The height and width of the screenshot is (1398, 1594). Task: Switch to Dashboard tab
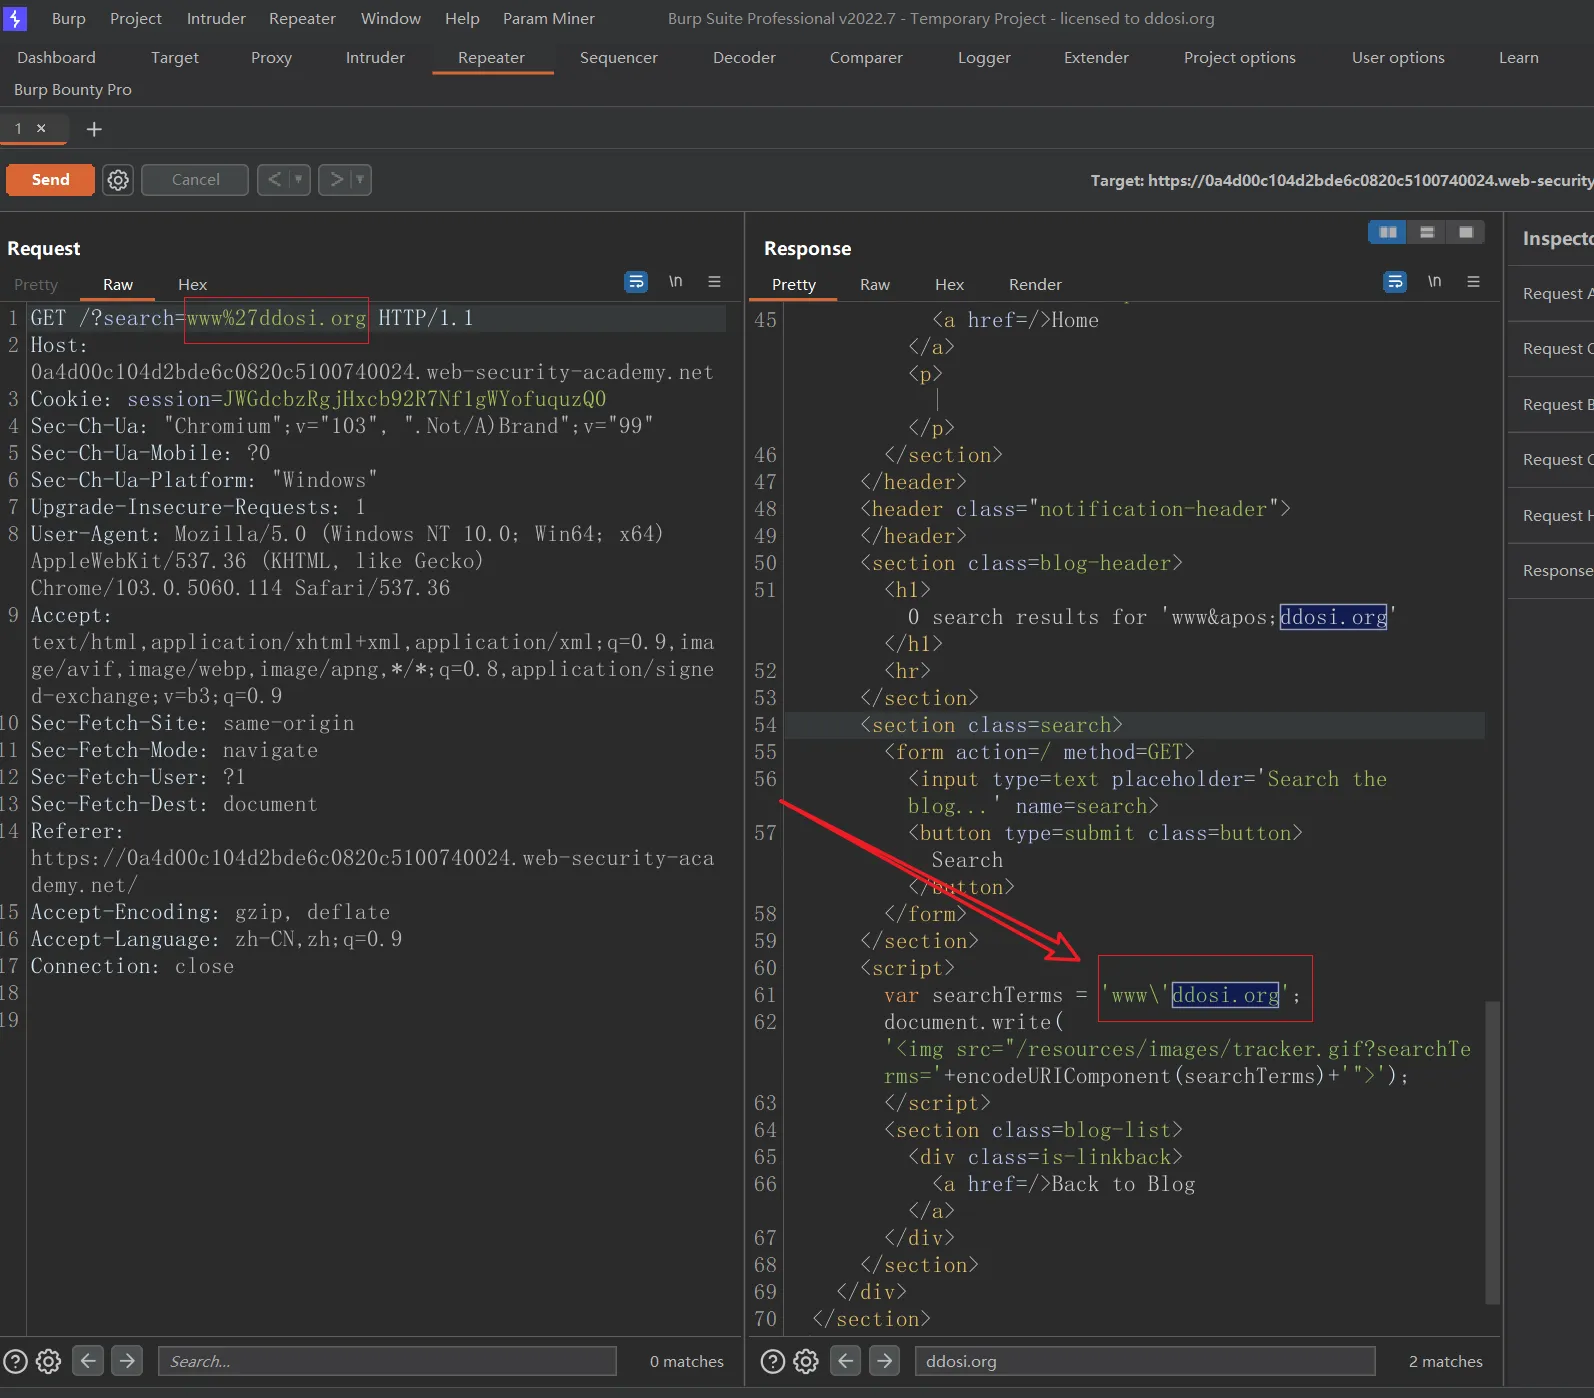[x=57, y=57]
